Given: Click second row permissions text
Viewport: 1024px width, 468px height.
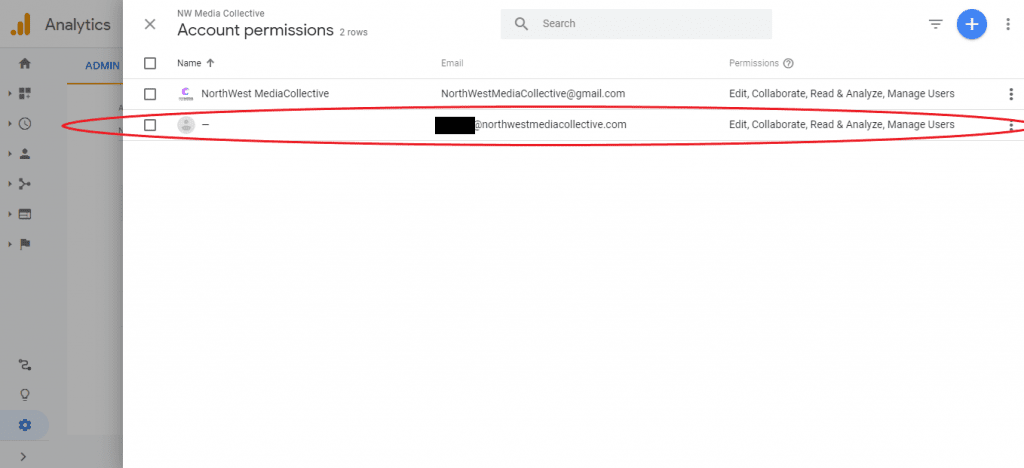Looking at the screenshot, I should (x=842, y=124).
